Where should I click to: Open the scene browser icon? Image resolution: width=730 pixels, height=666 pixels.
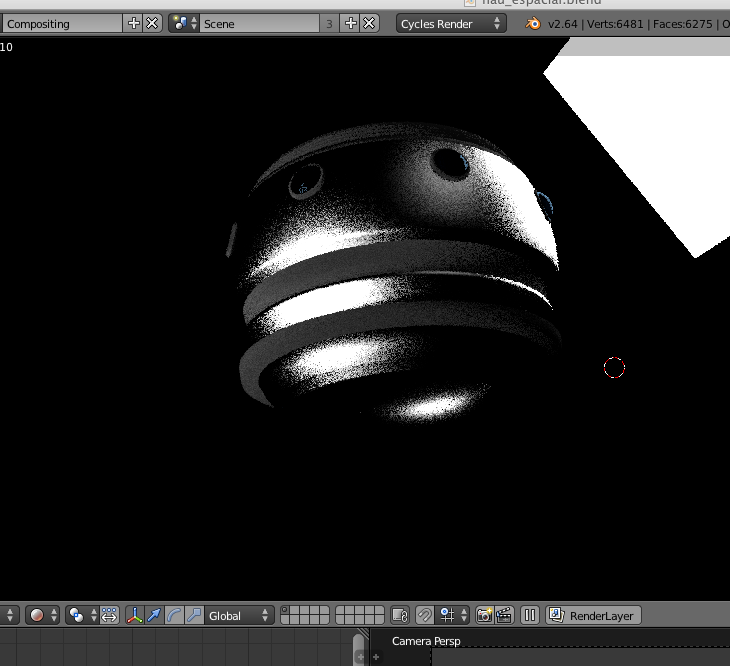[x=180, y=23]
